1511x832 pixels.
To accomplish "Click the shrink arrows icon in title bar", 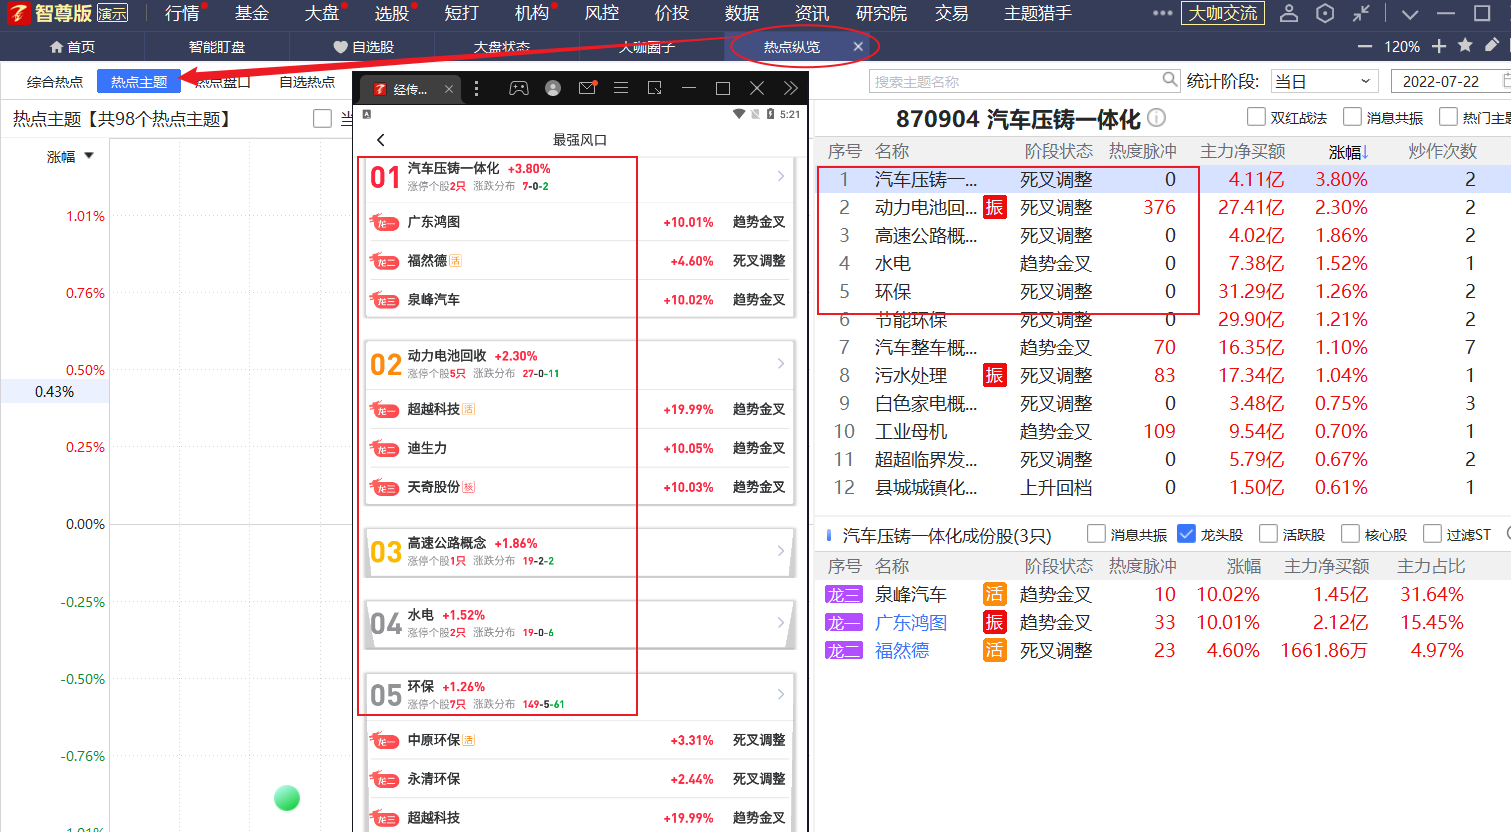I will click(1361, 13).
